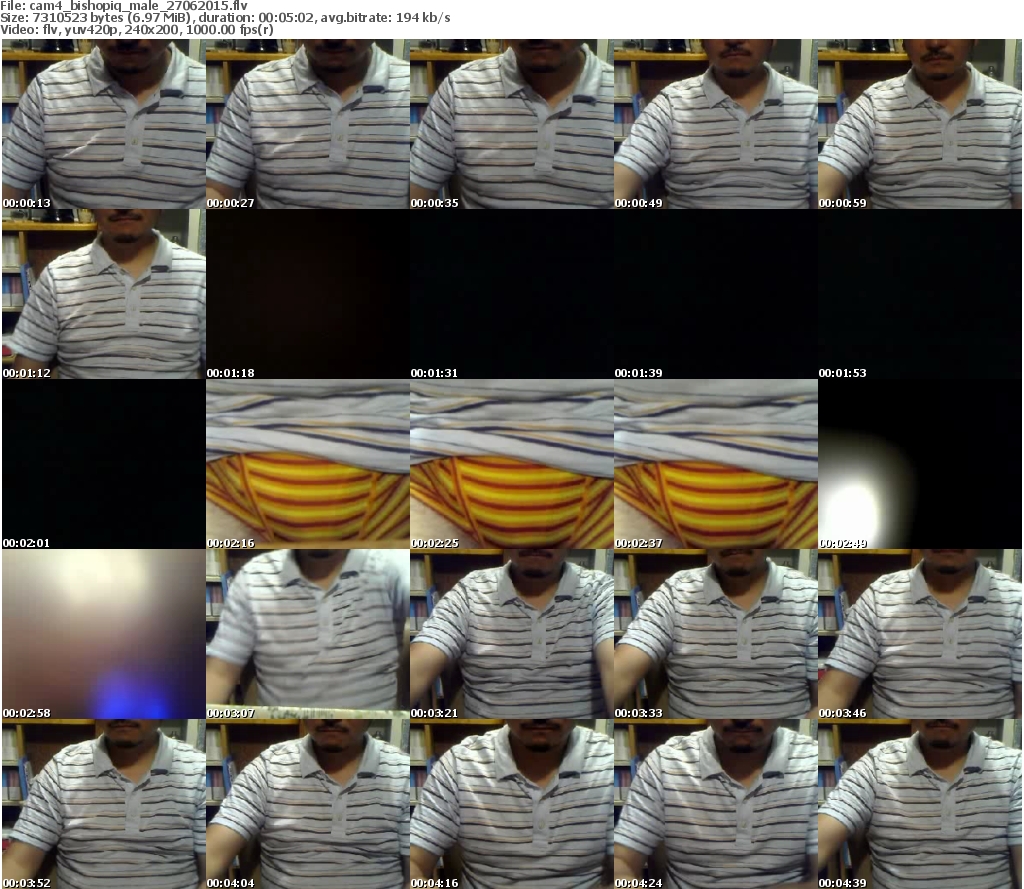Select the thumbnail stamped 00:03:21
The width and height of the screenshot is (1024, 889).
tap(511, 634)
